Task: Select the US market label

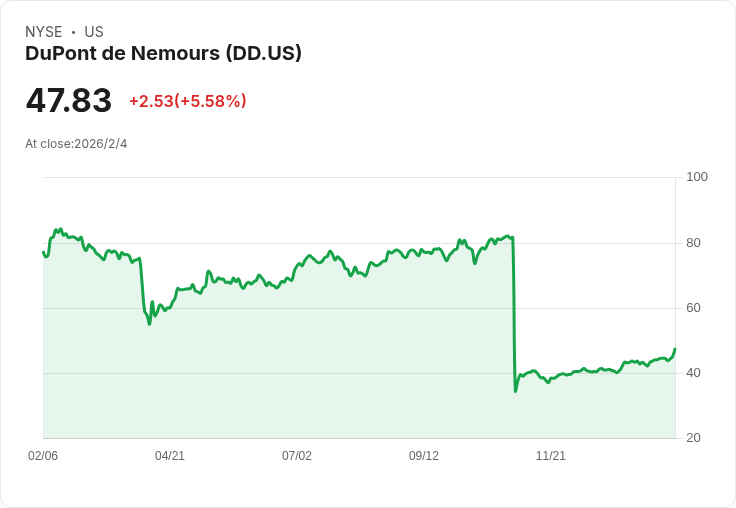Action: click(x=94, y=32)
